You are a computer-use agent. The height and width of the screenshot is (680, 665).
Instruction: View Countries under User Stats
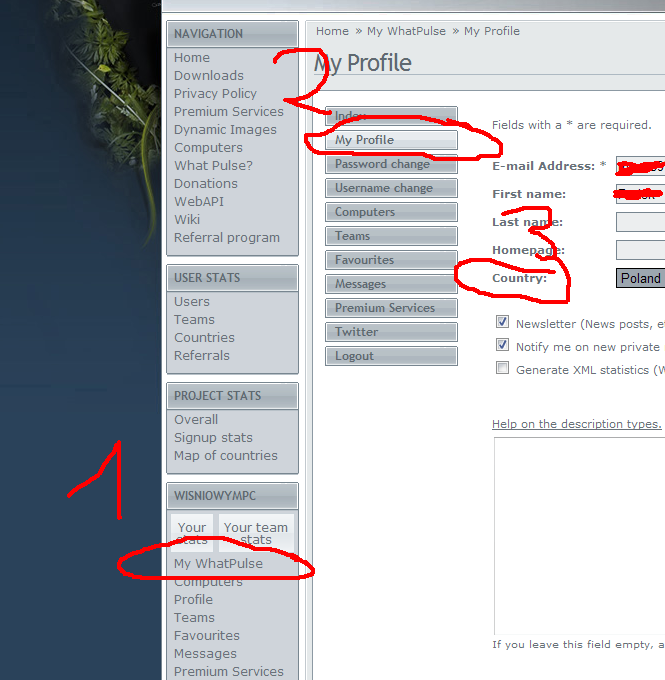click(x=204, y=338)
